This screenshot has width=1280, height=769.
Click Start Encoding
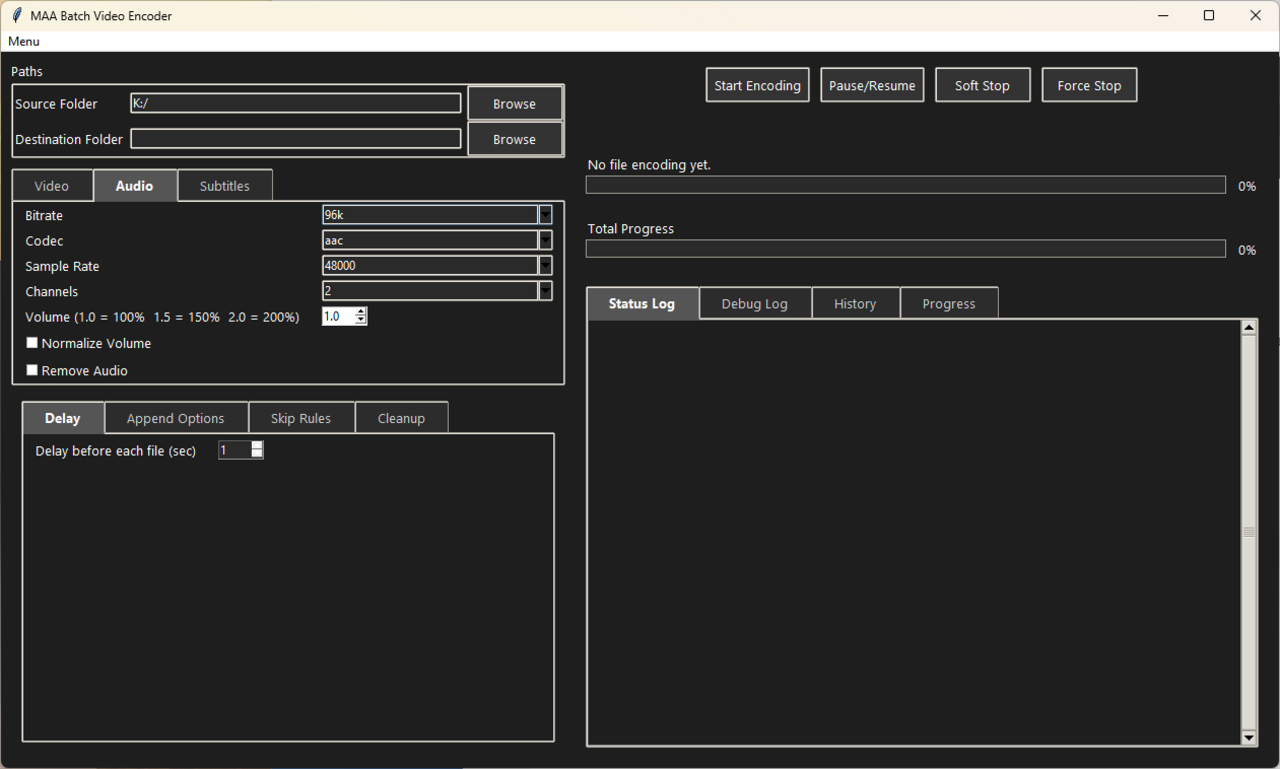(x=757, y=85)
